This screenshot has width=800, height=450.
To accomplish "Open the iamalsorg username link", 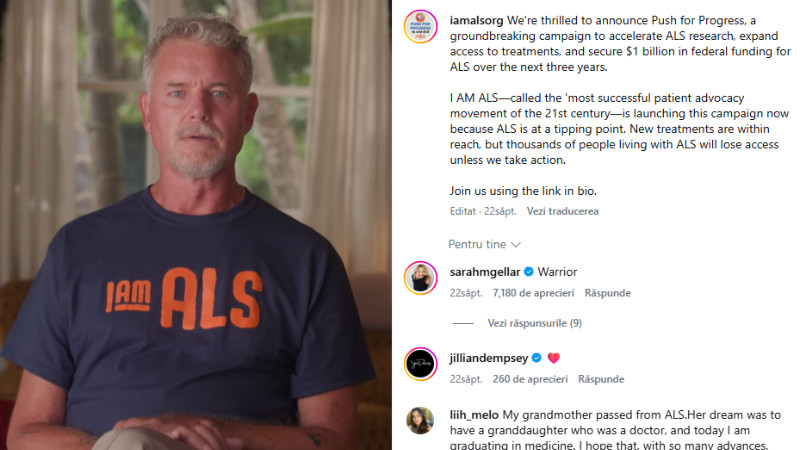I will click(476, 21).
